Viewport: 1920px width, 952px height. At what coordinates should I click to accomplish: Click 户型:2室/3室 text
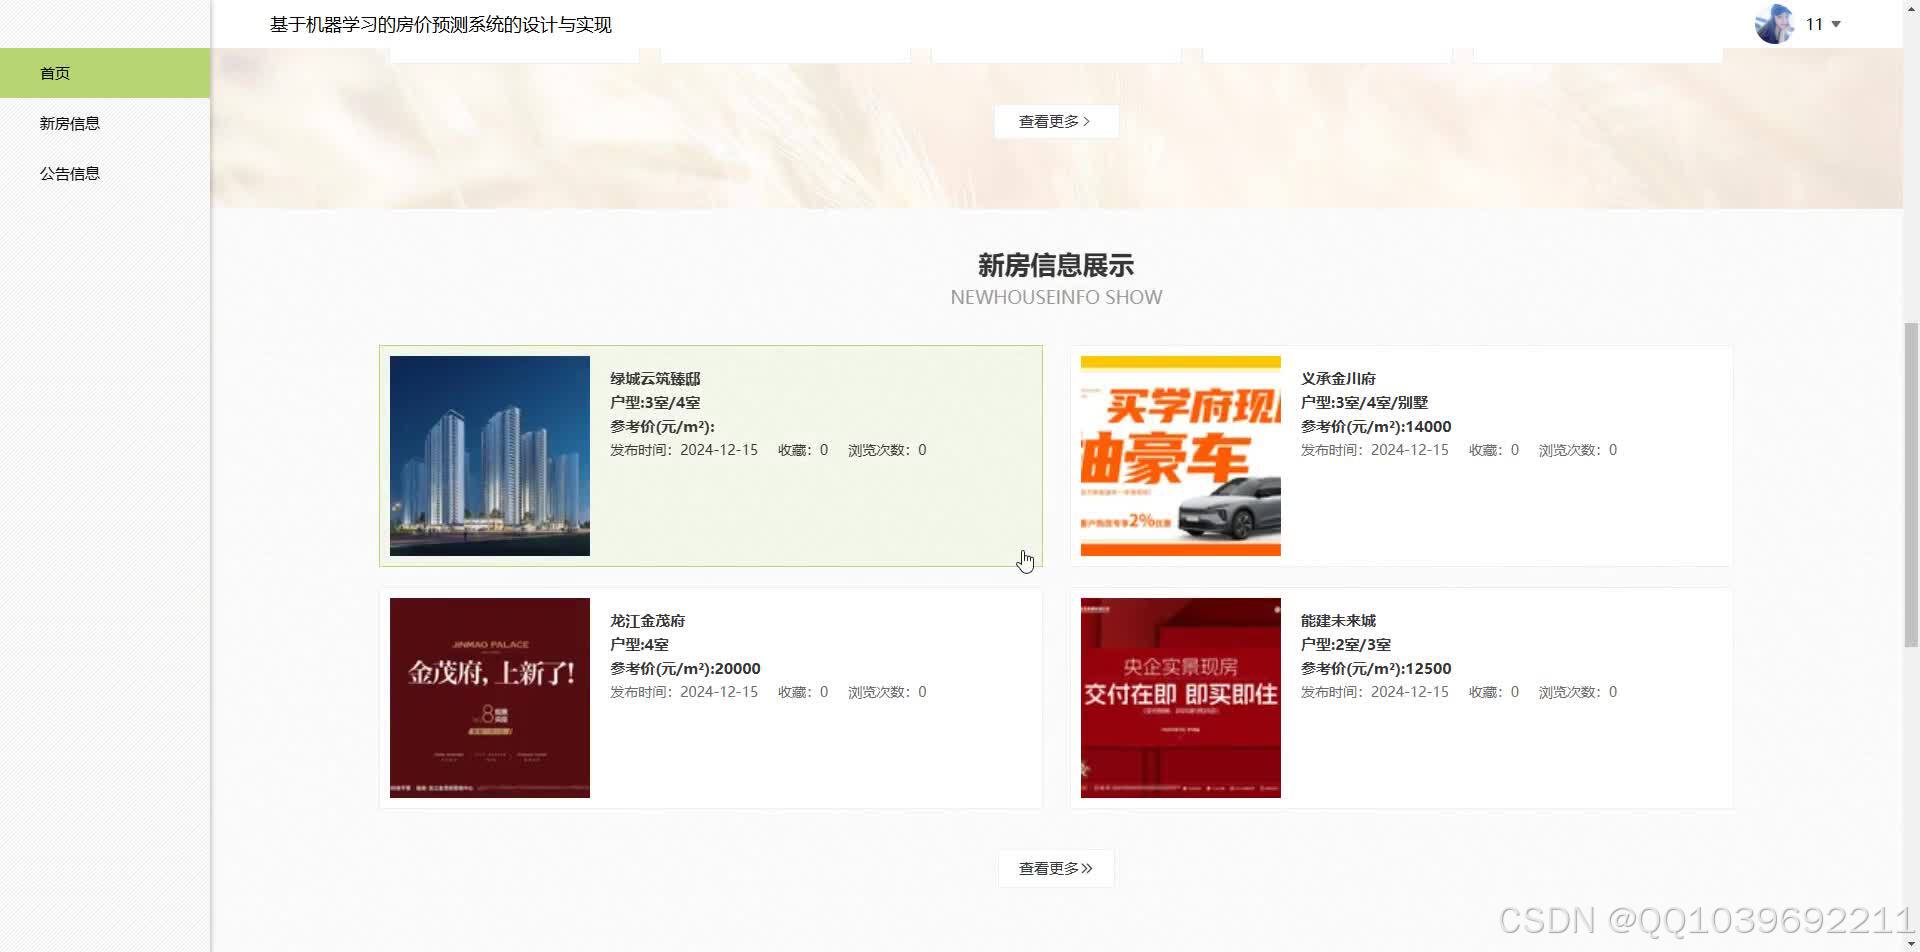(x=1346, y=645)
